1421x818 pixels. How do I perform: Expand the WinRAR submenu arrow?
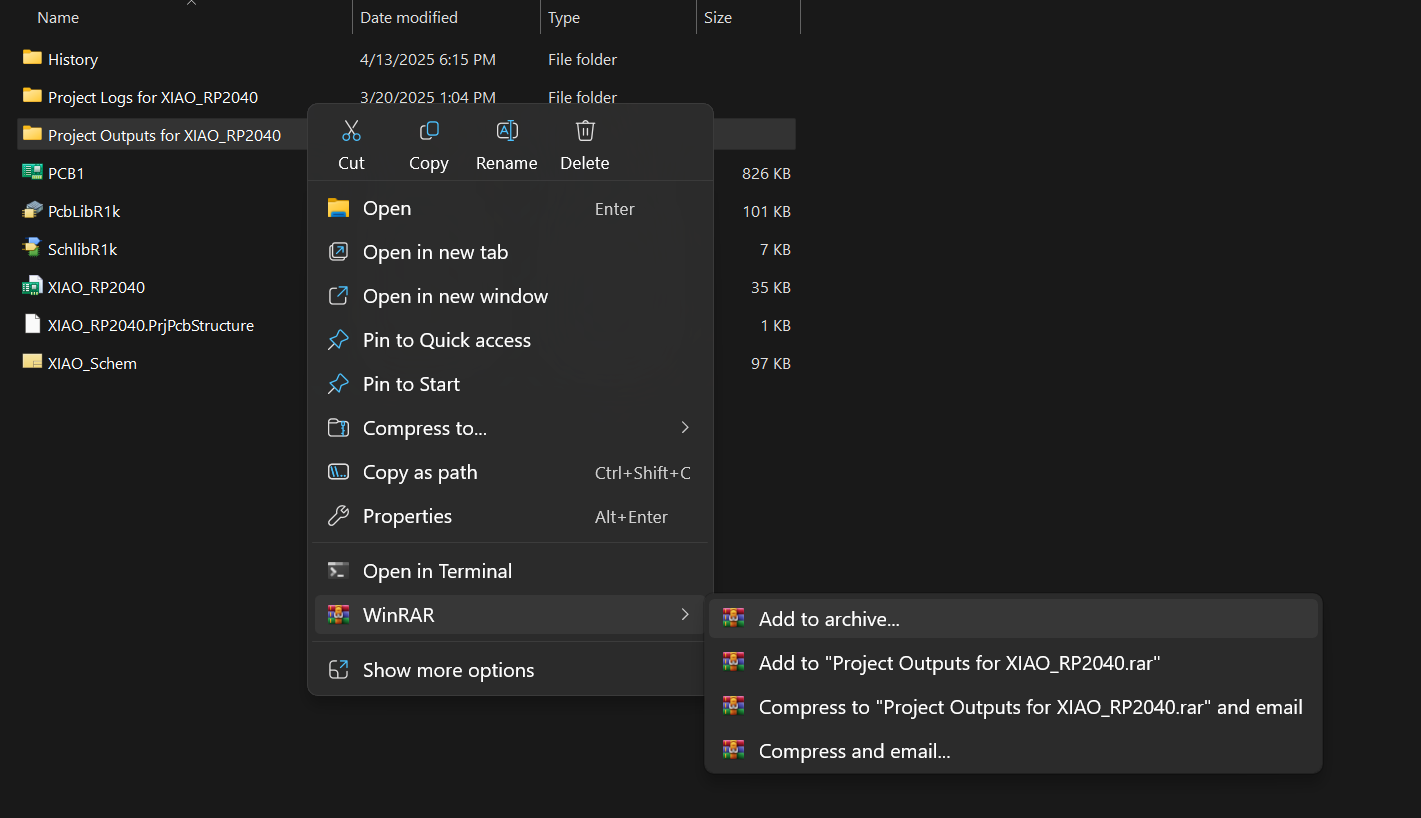pos(685,614)
